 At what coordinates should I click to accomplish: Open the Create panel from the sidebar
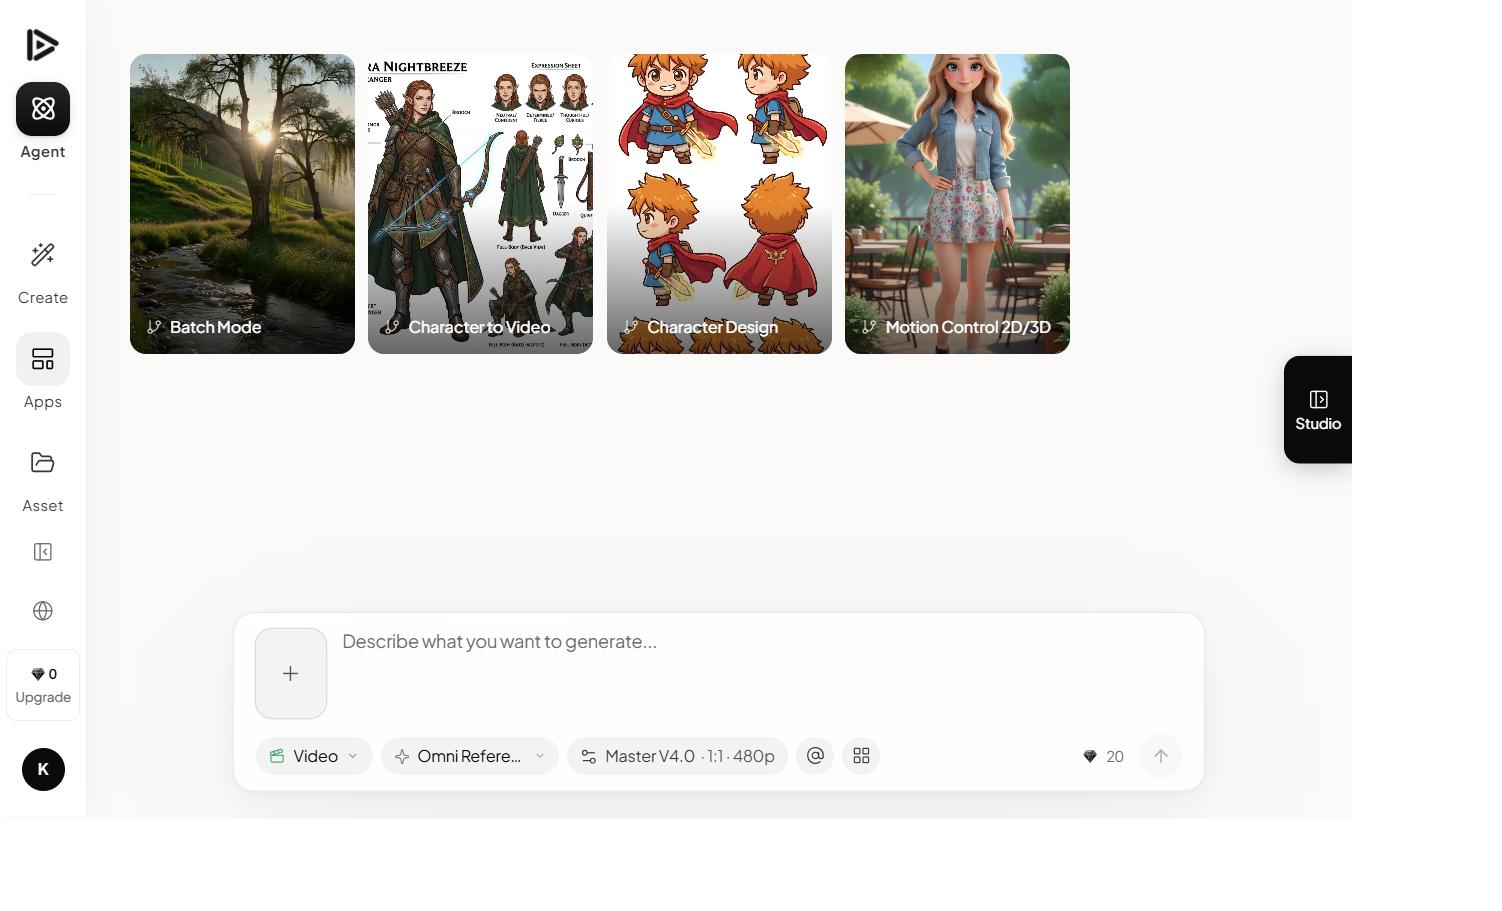coord(42,254)
